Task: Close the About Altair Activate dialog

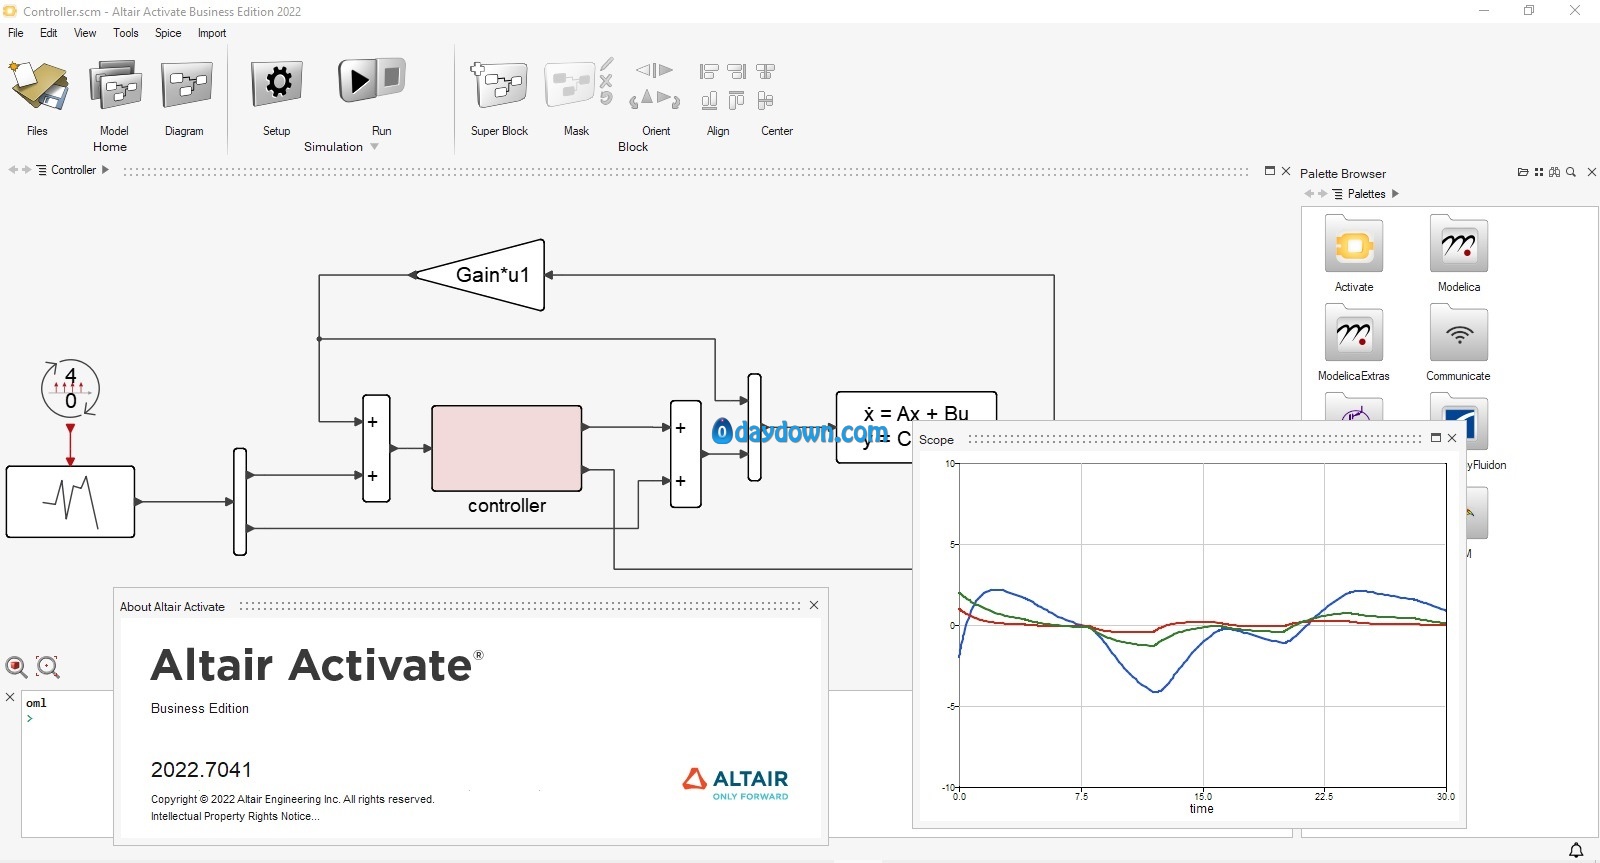Action: coord(814,605)
